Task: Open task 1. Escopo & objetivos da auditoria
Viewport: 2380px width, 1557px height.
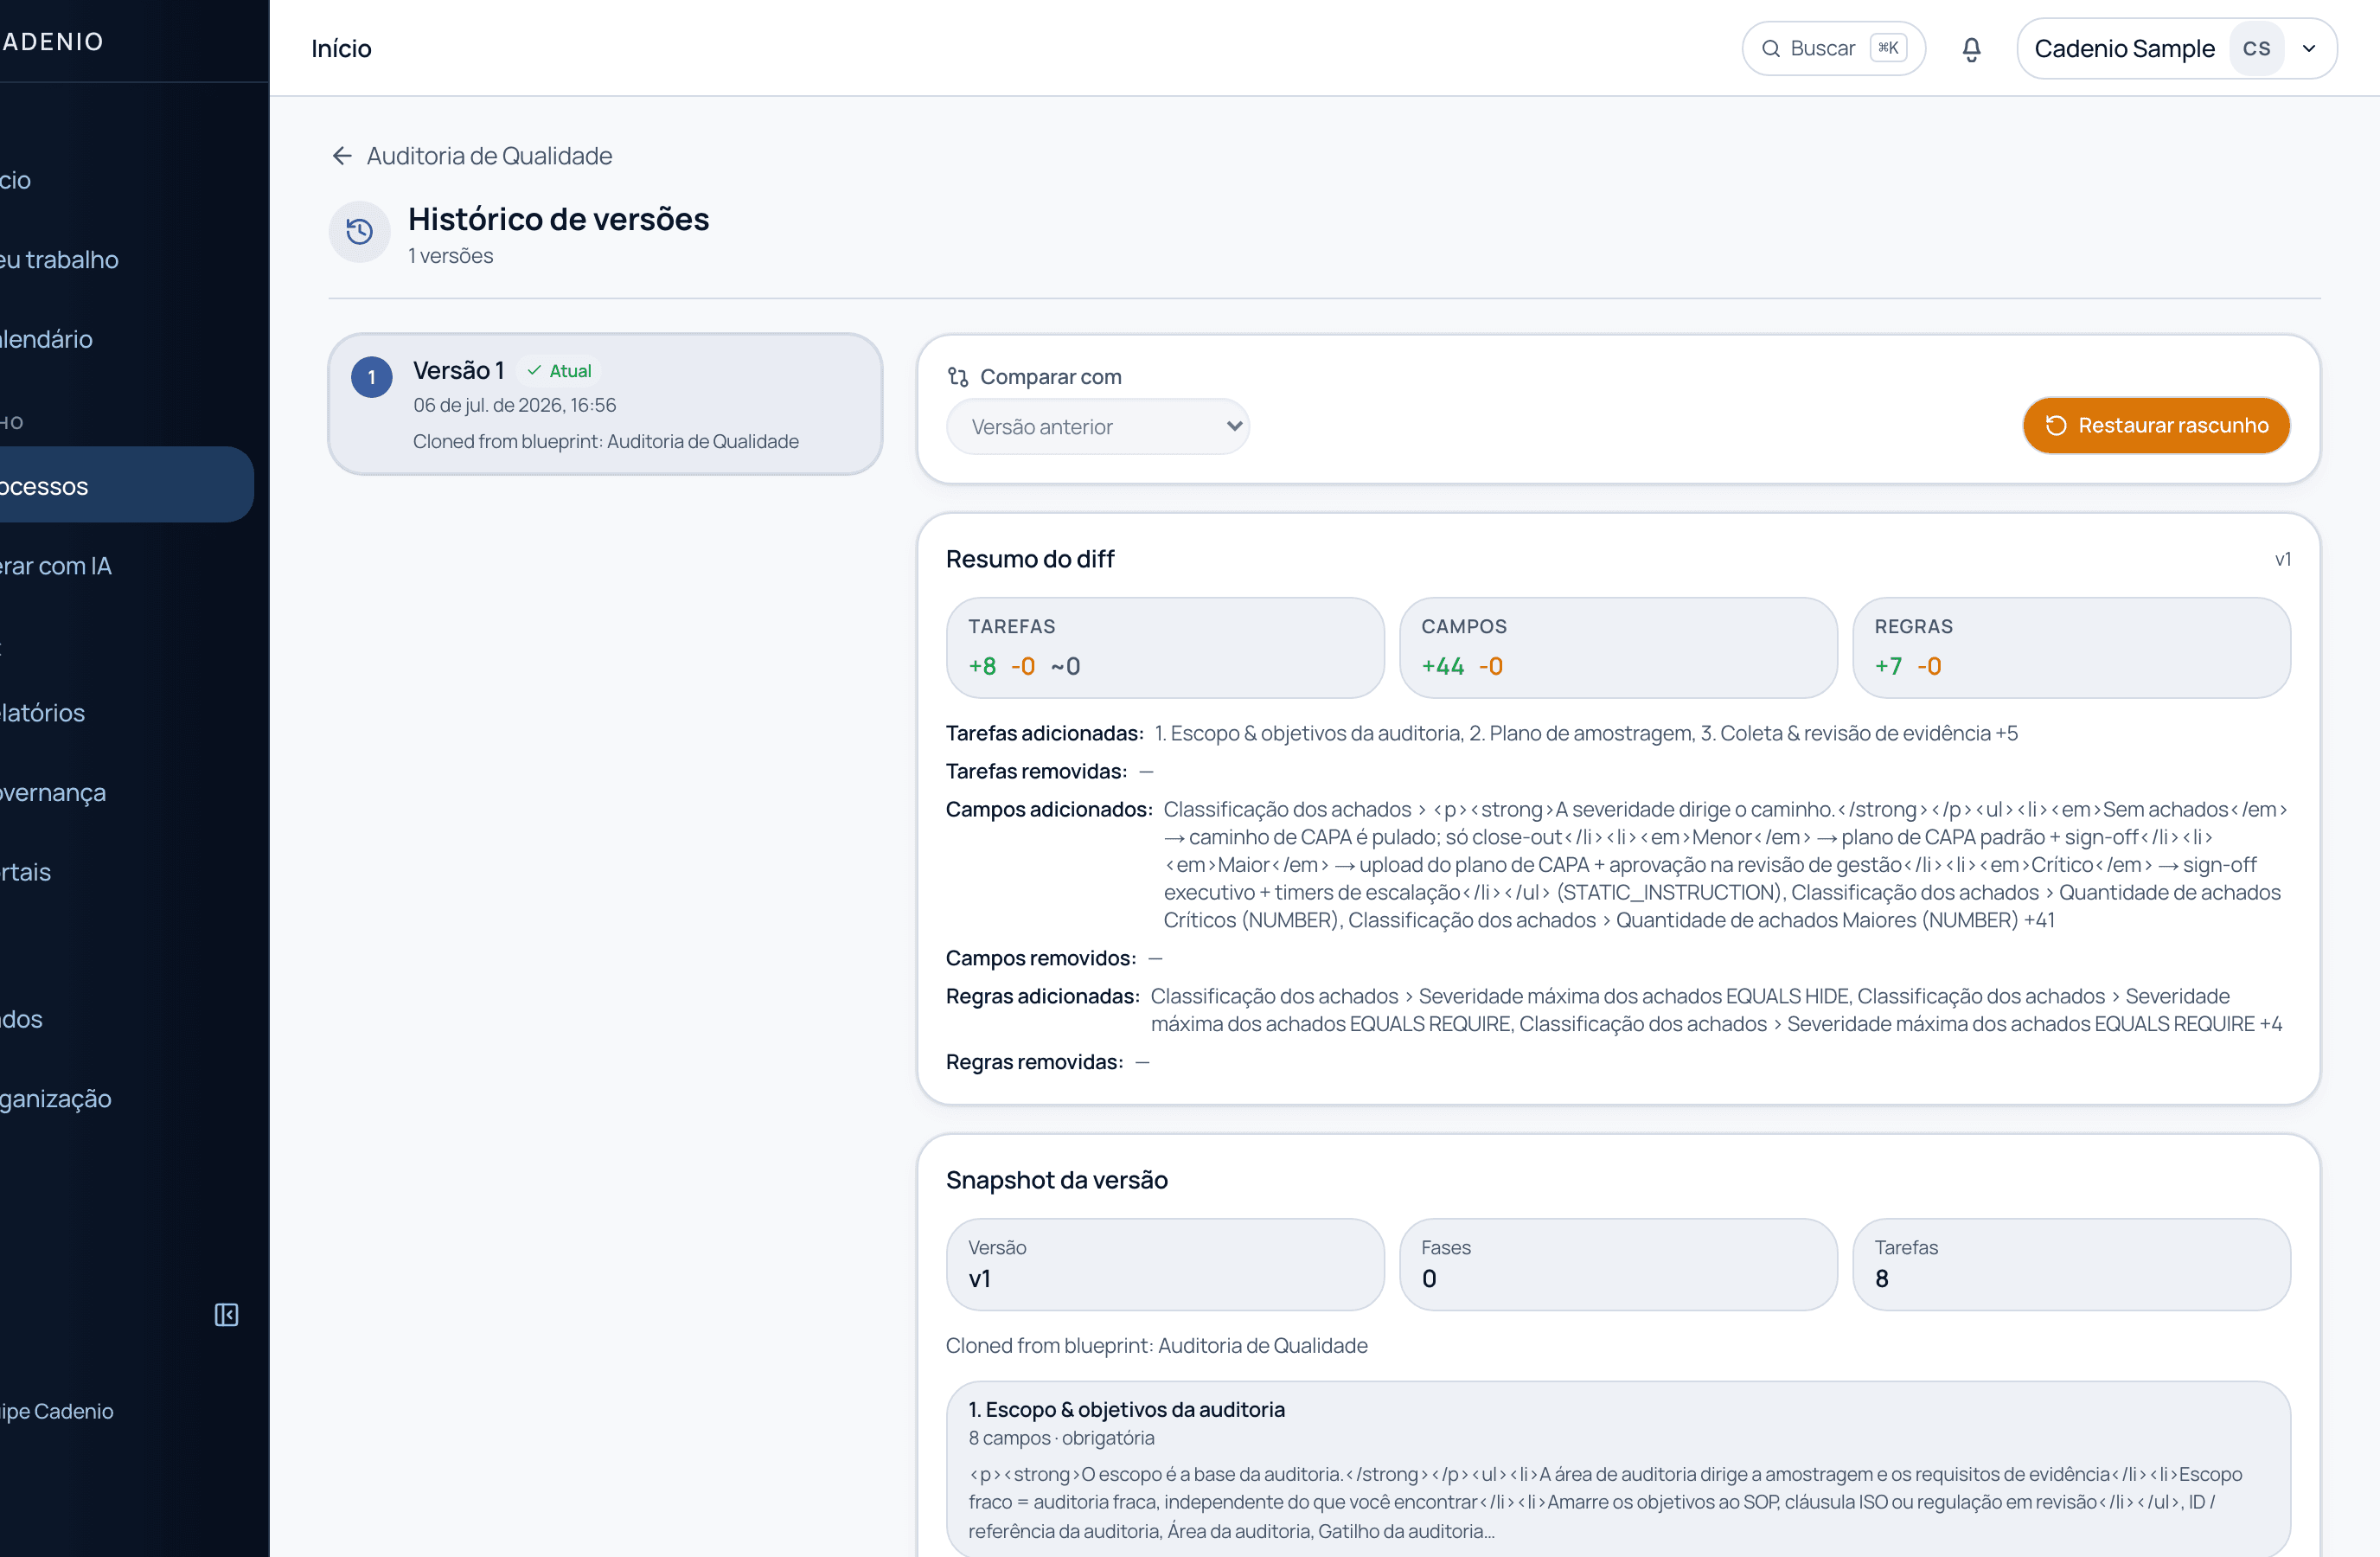Action: coord(1618,1468)
